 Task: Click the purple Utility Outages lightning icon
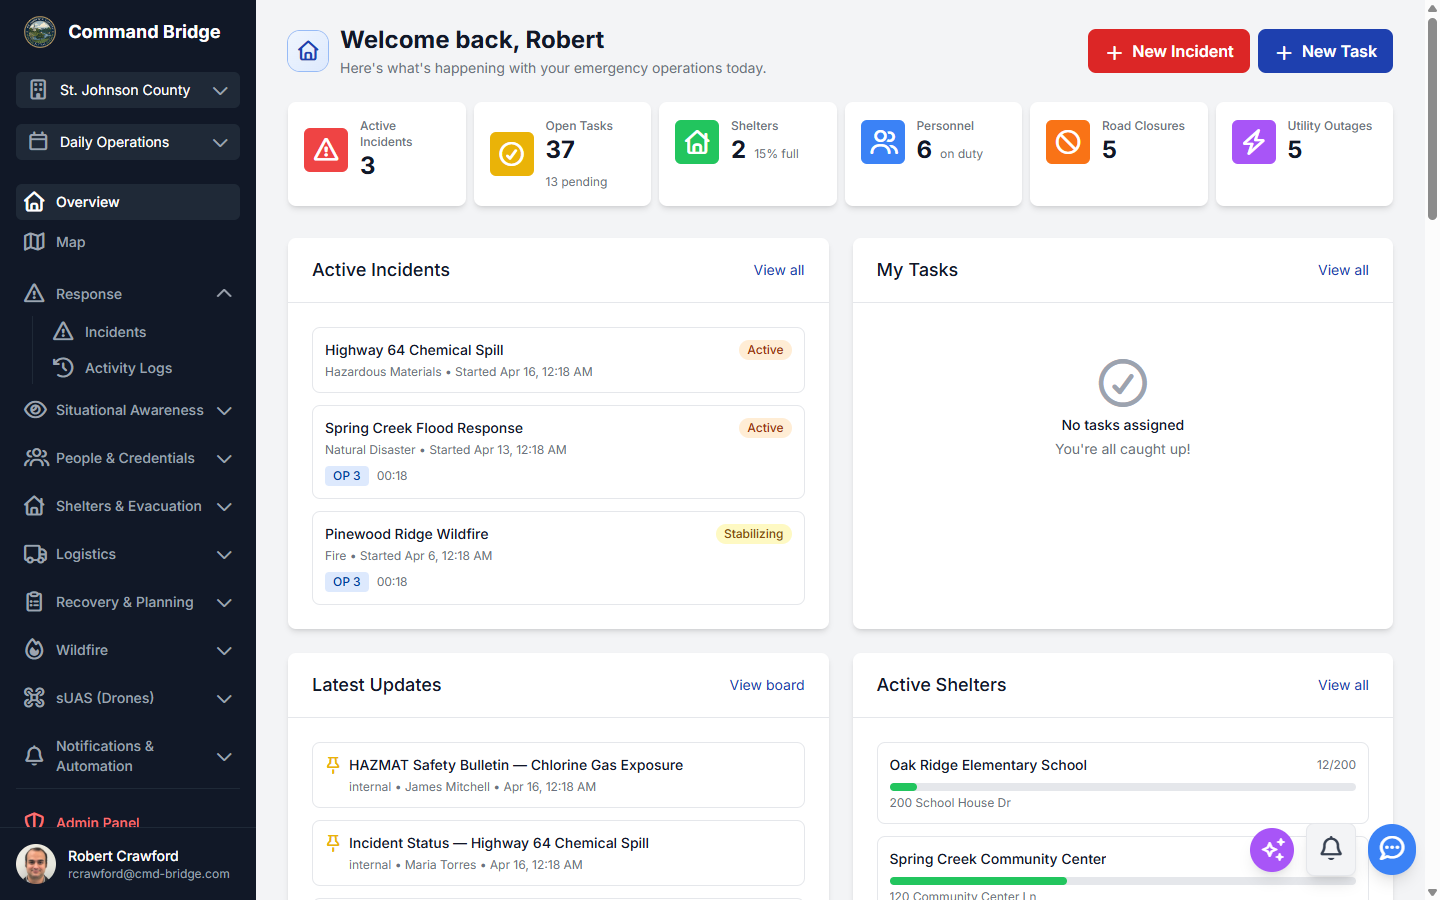(1253, 142)
